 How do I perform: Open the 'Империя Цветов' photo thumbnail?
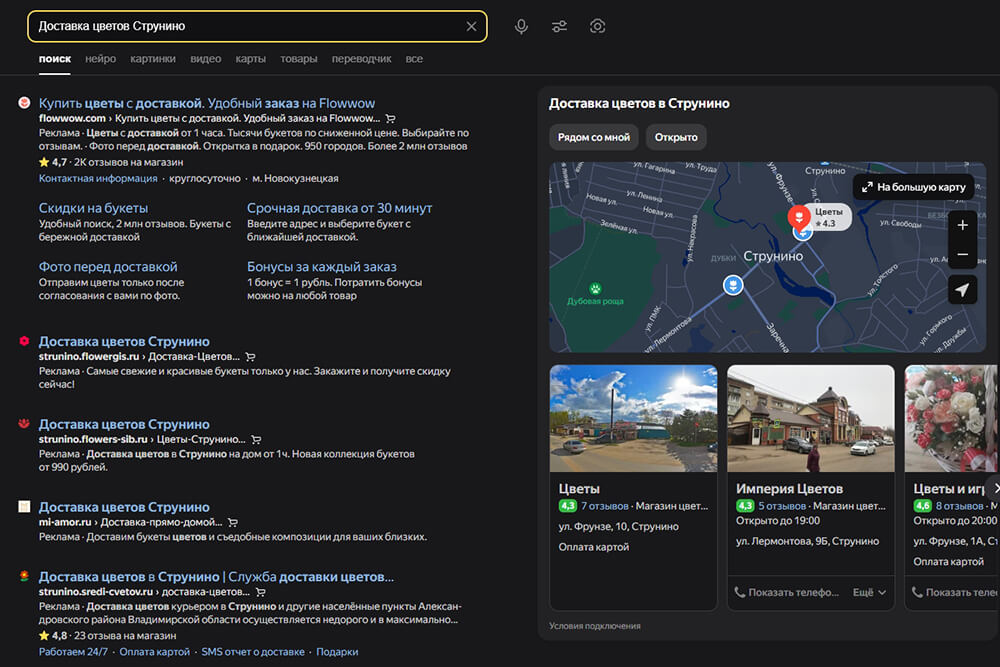[x=811, y=418]
